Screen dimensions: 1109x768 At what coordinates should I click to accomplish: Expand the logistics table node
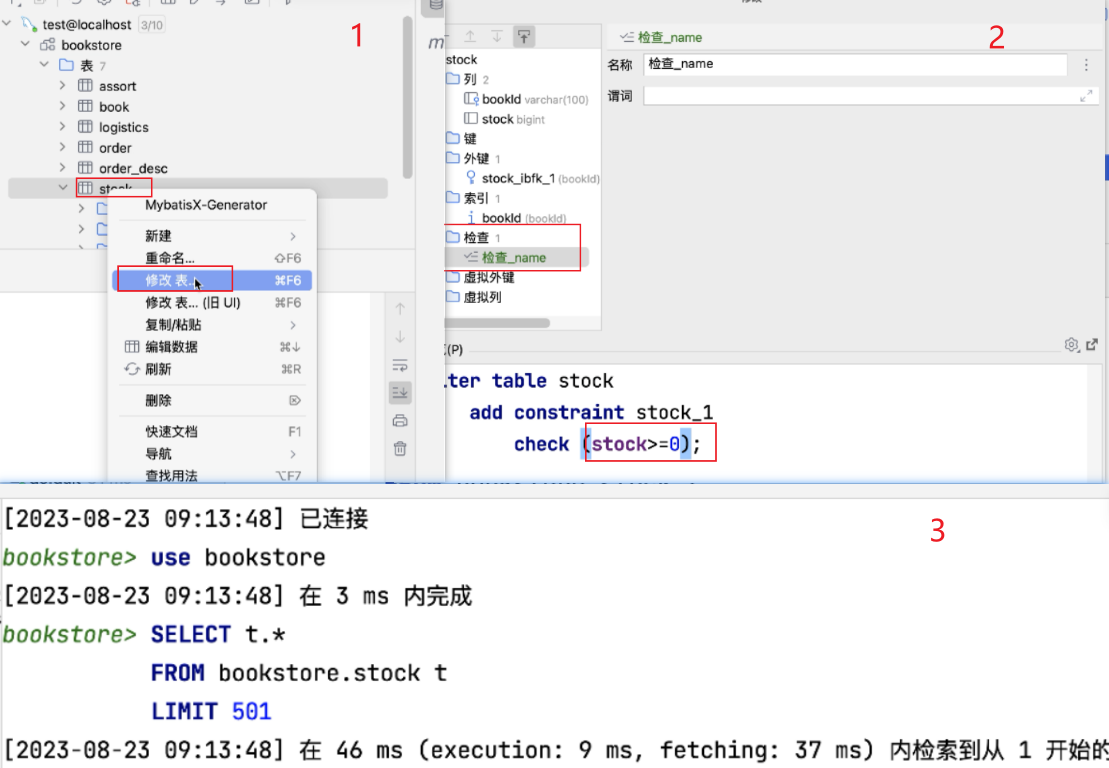point(62,127)
